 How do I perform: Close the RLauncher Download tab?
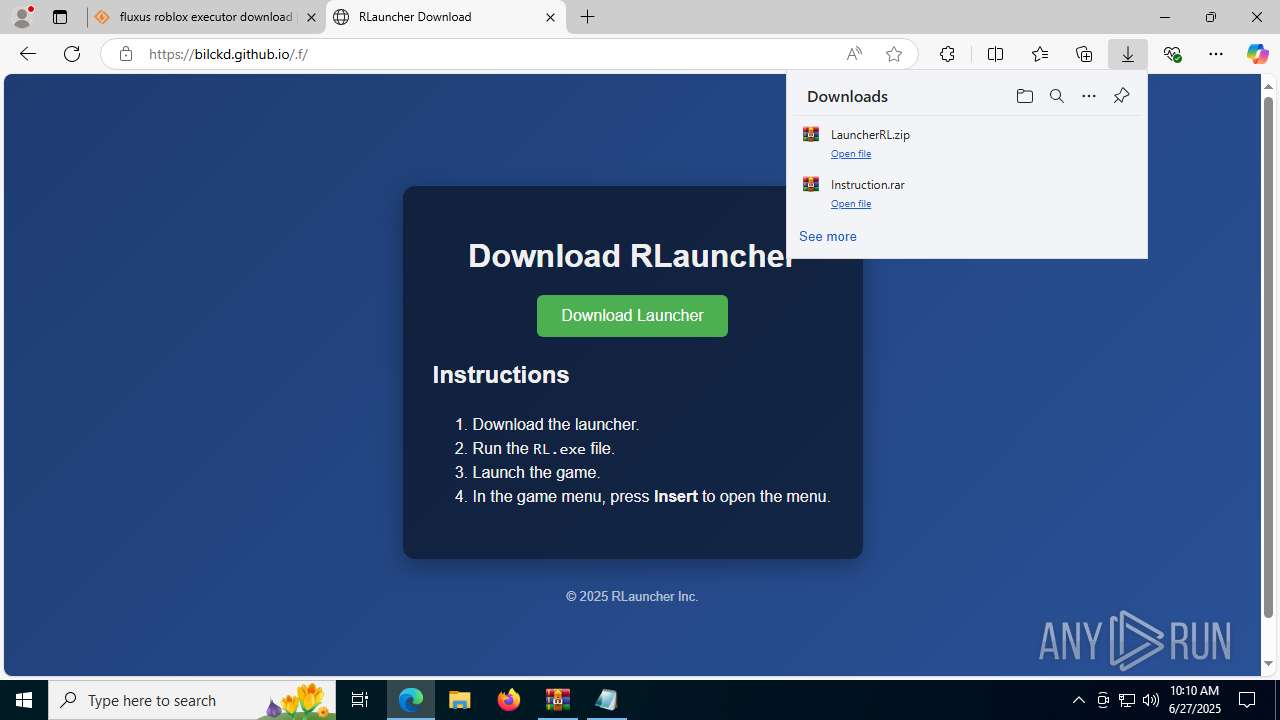[x=550, y=17]
